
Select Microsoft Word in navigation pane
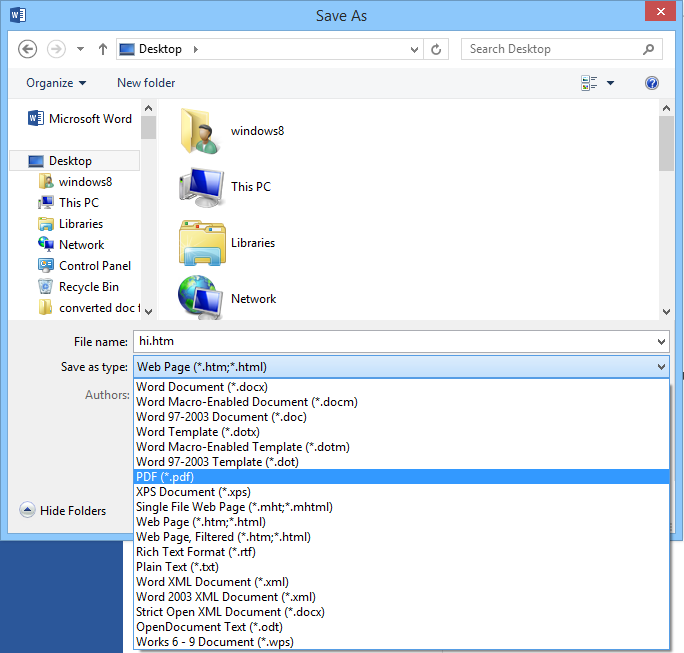[x=80, y=119]
